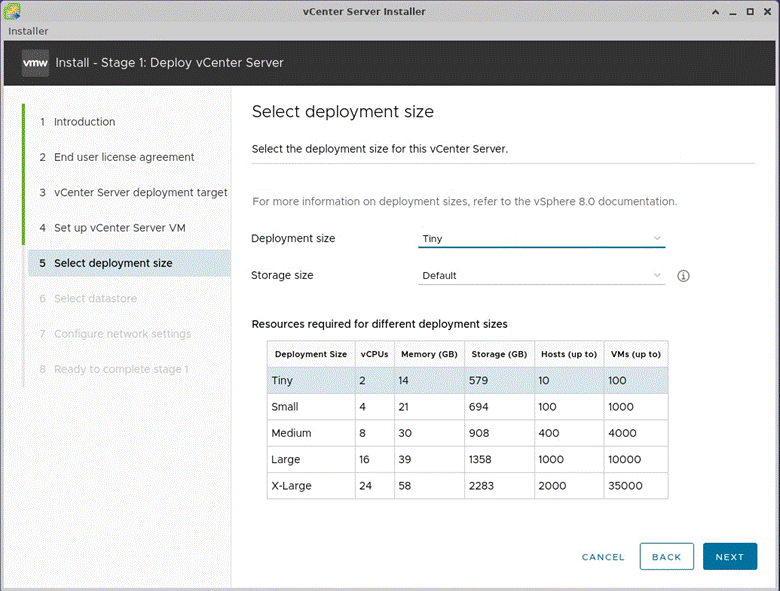Open the Deployment size dropdown
The height and width of the screenshot is (591, 780).
point(541,239)
